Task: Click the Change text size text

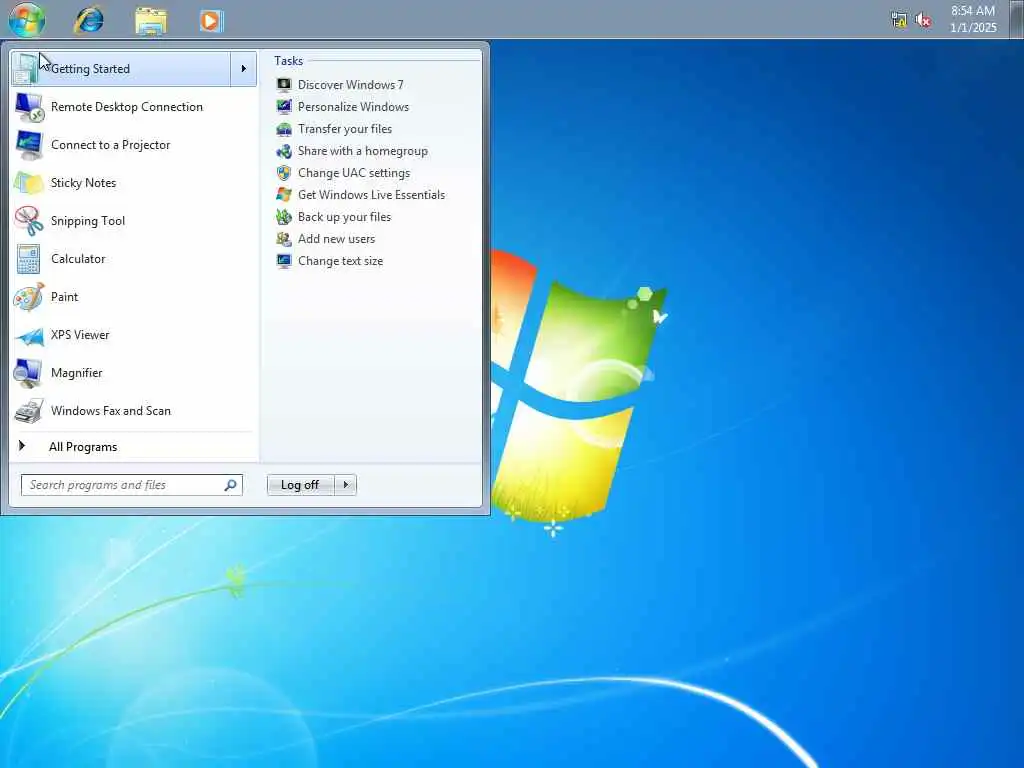Action: click(340, 261)
